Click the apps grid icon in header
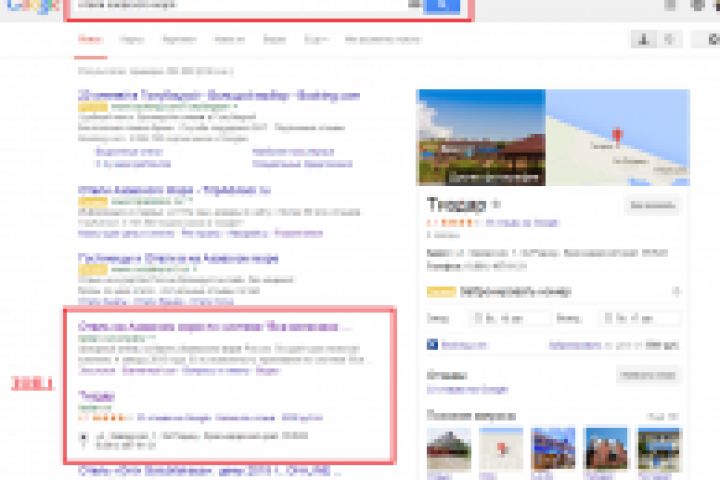 tap(670, 6)
